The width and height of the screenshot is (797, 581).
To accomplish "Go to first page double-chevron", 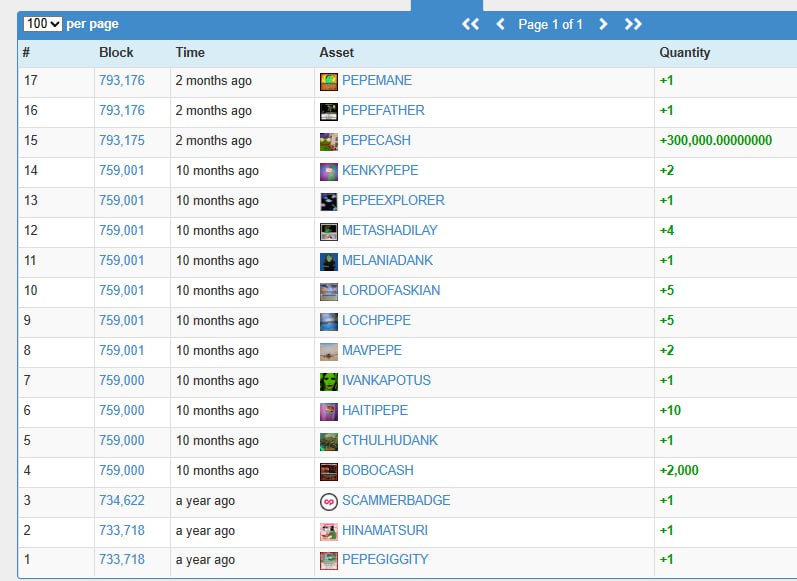I will tap(470, 24).
